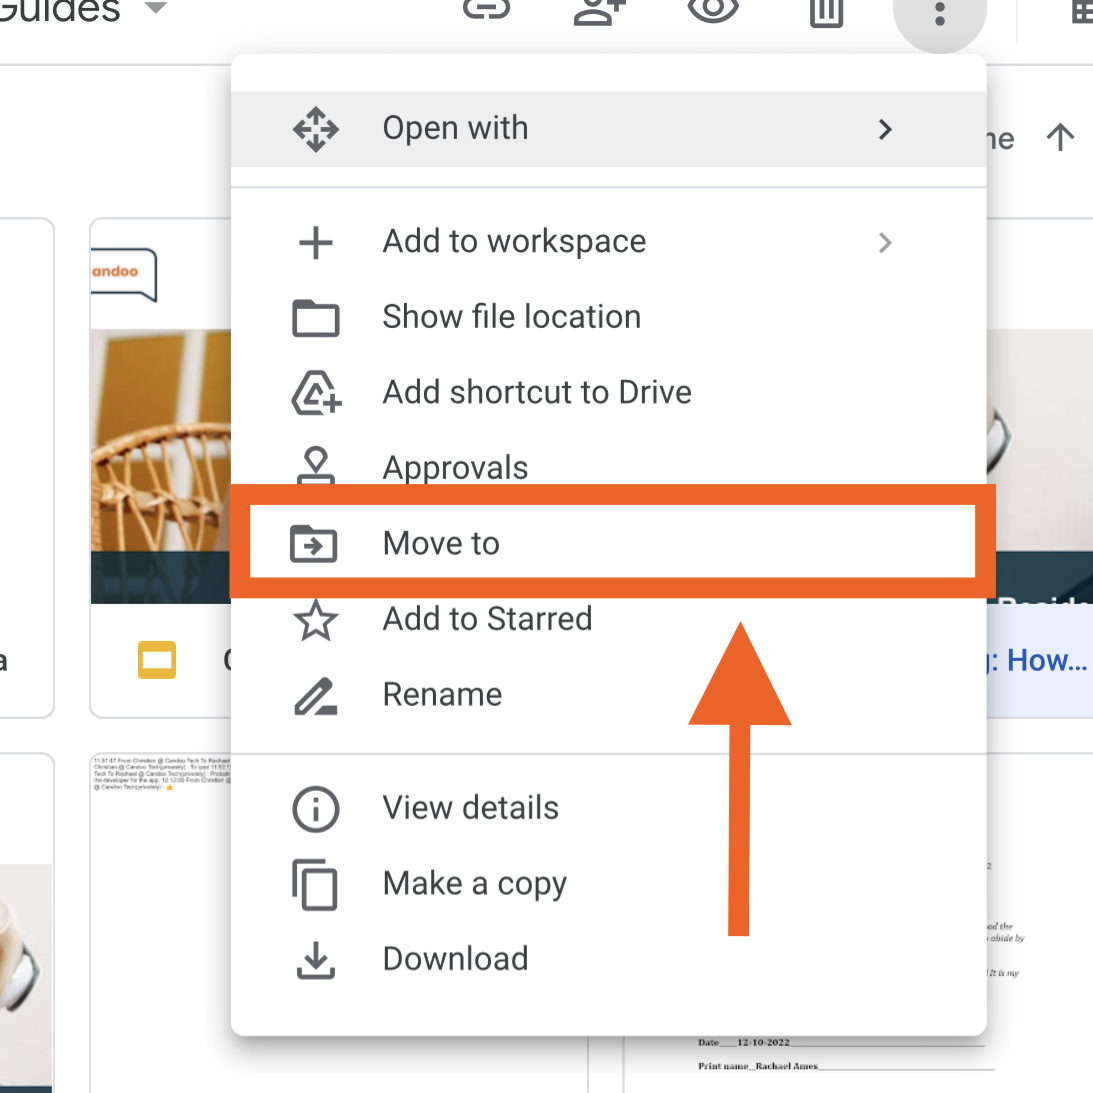Open the file titled ending in How...
The width and height of the screenshot is (1093, 1093).
tap(1040, 659)
